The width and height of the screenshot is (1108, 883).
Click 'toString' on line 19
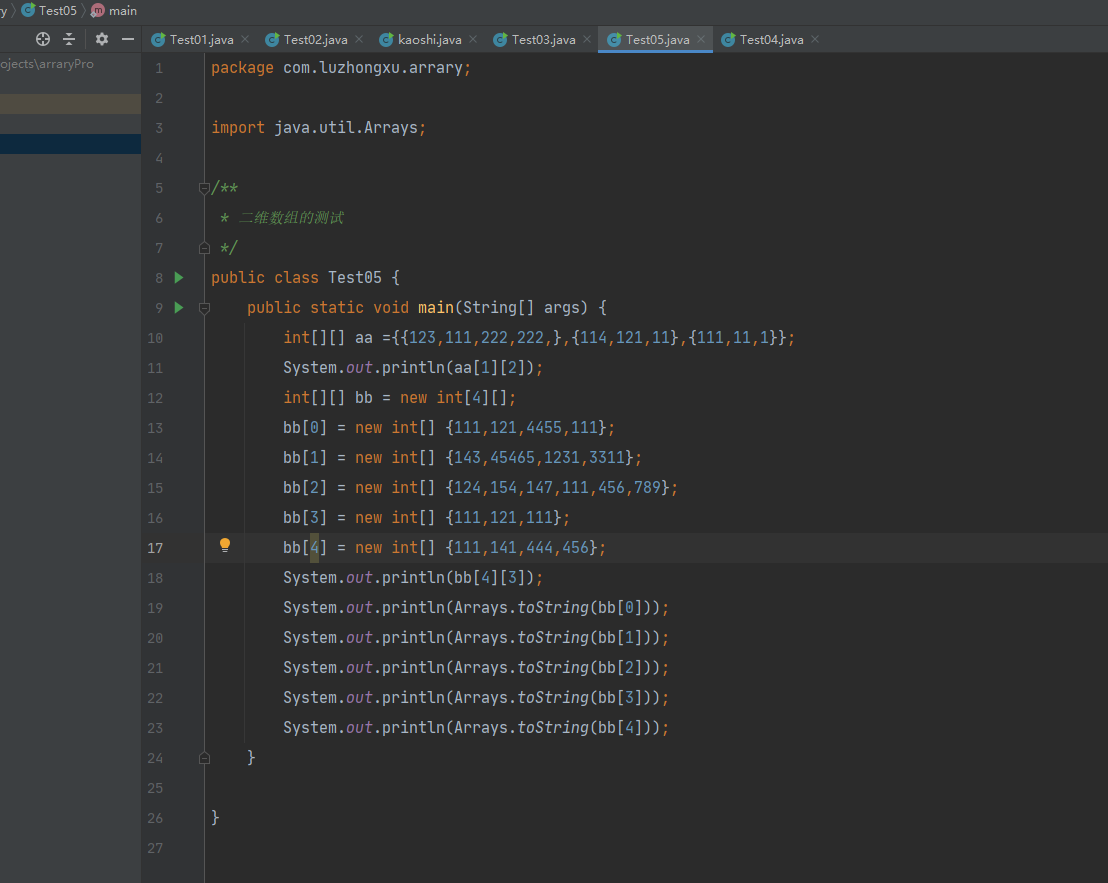coord(553,608)
